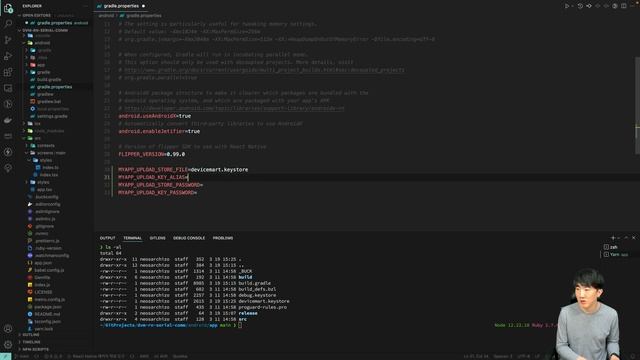
Task: Open the Search view in the activity bar
Action: point(8,24)
